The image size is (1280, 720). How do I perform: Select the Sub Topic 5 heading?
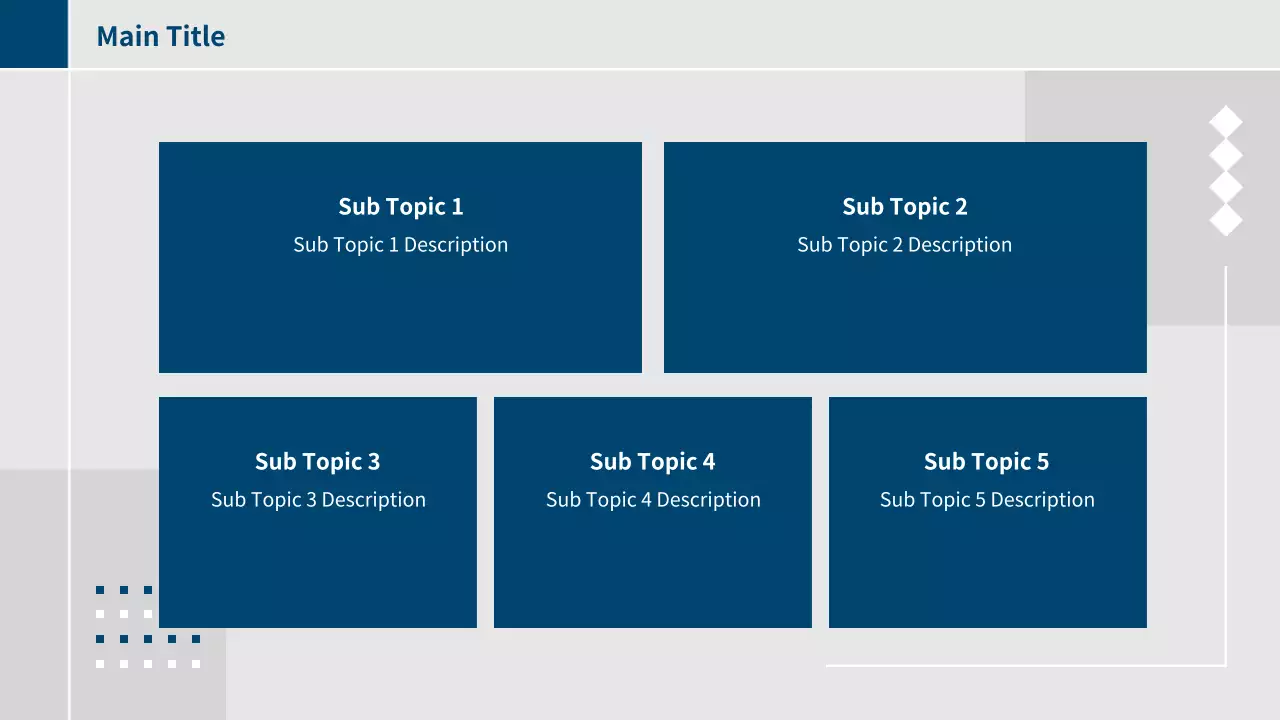(x=986, y=462)
